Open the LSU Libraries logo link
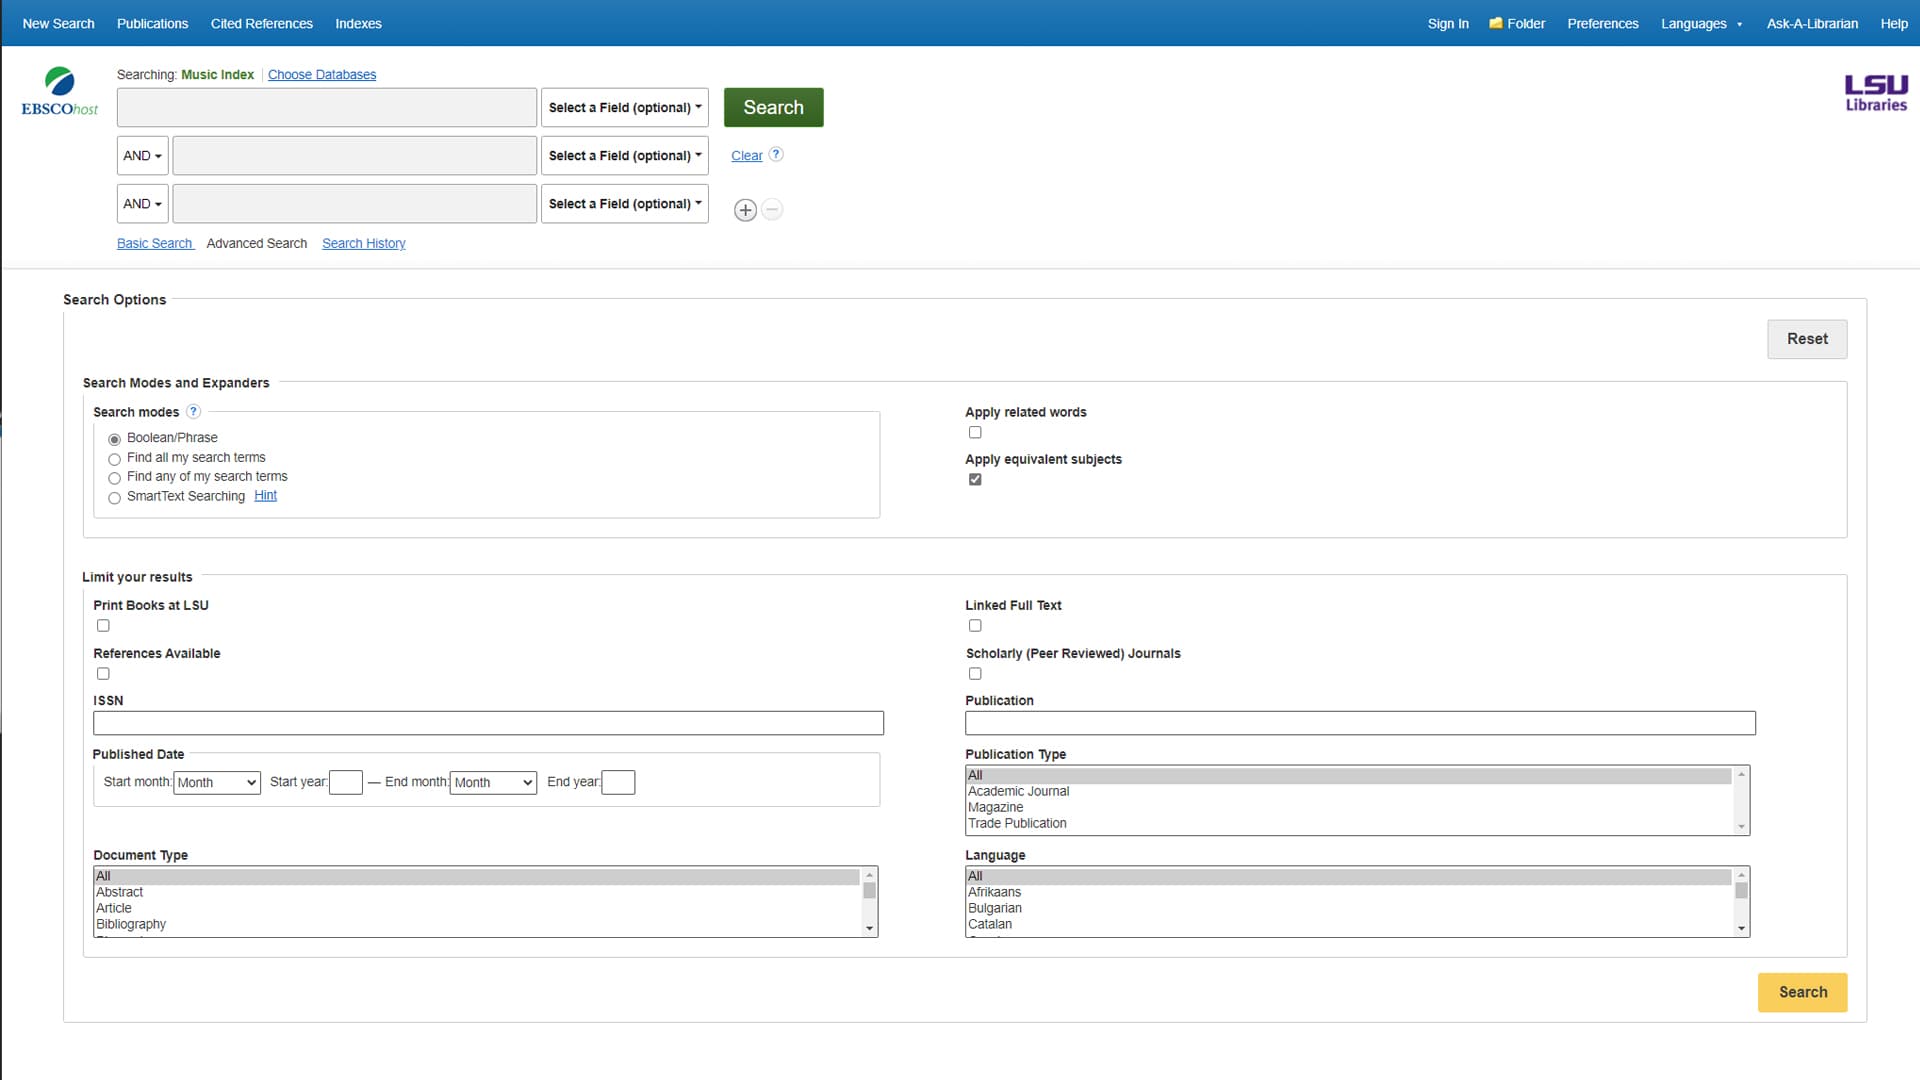 (1876, 92)
